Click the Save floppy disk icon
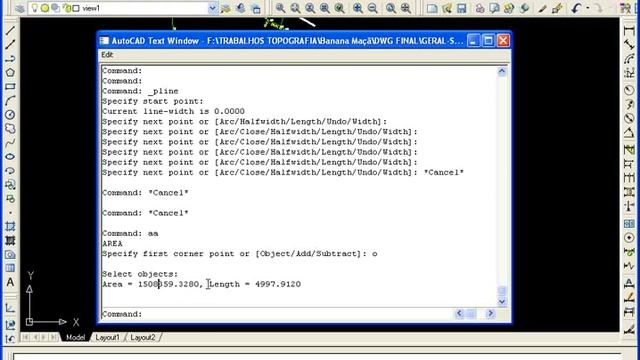 [462, 8]
